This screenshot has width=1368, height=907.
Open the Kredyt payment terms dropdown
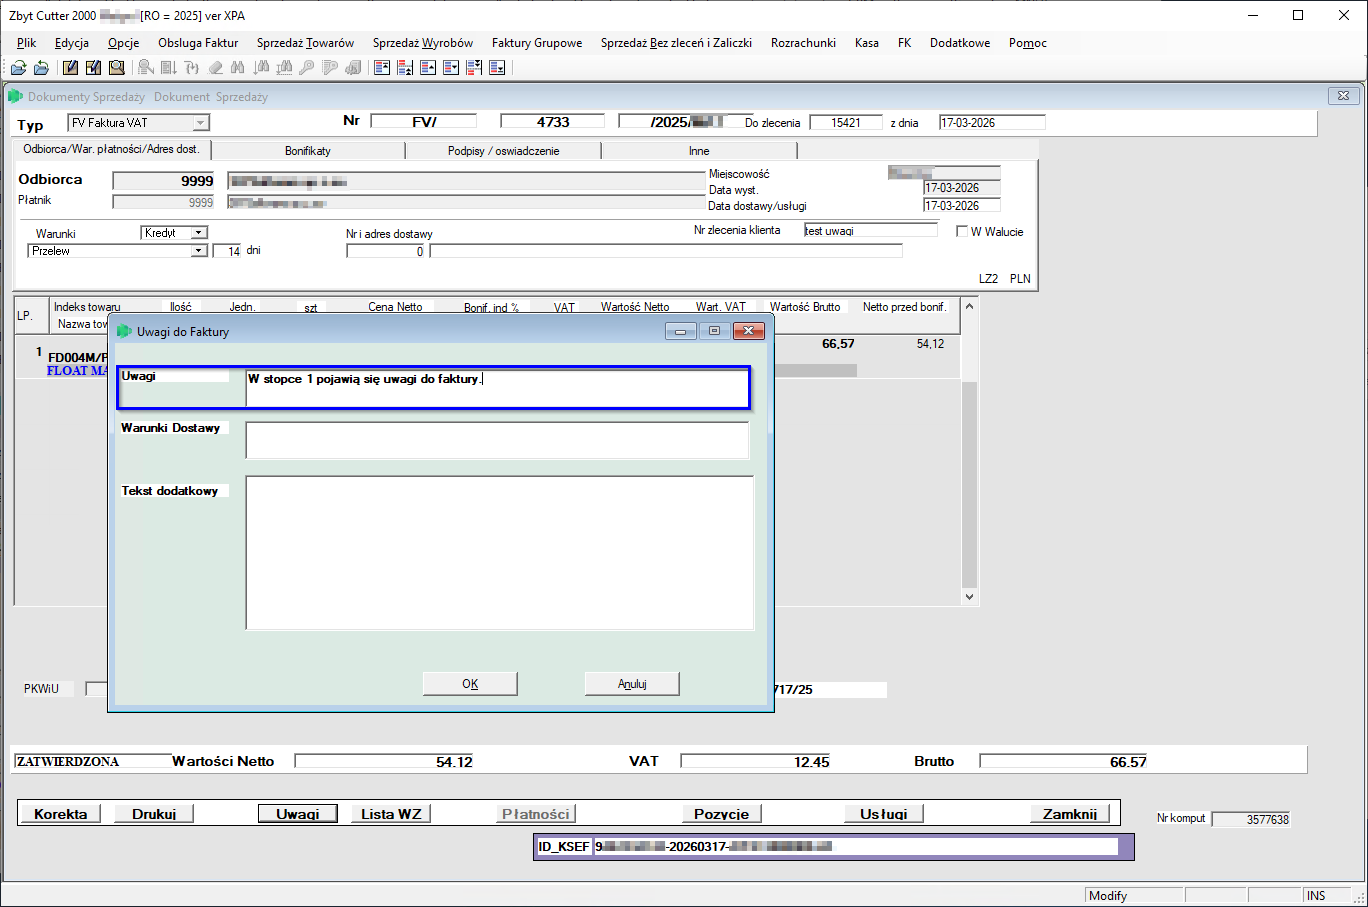pyautogui.click(x=199, y=233)
